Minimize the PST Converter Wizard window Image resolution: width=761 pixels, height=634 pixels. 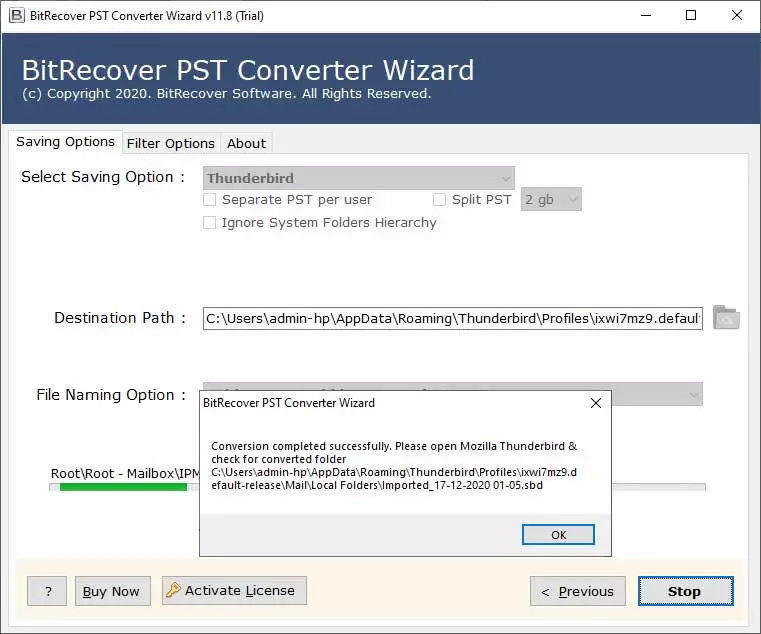[x=646, y=16]
